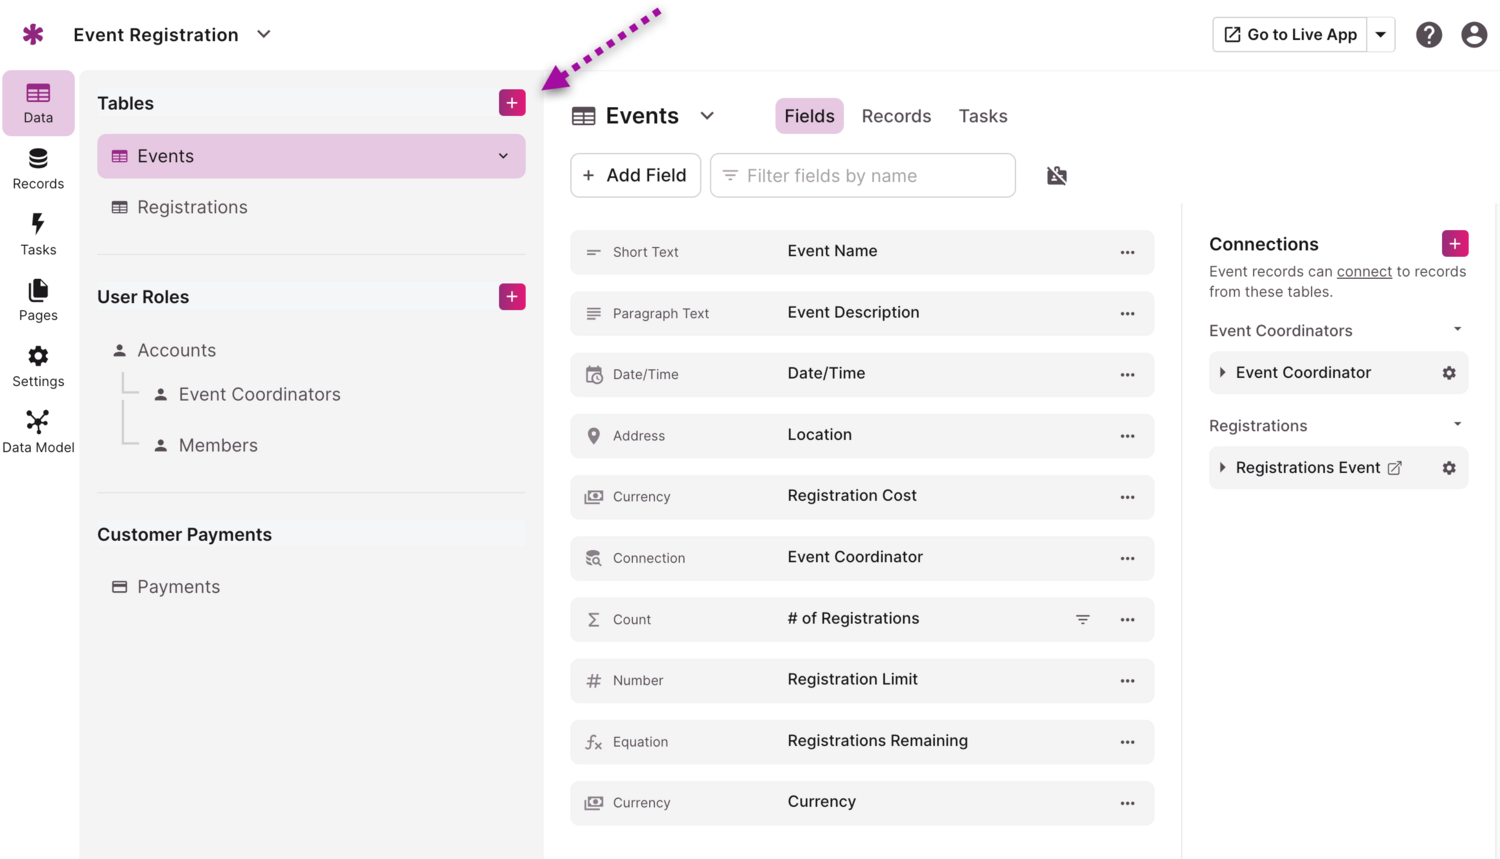Expand the Event Coordinator connection item
Viewport: 1500px width, 859px height.
pyautogui.click(x=1222, y=373)
